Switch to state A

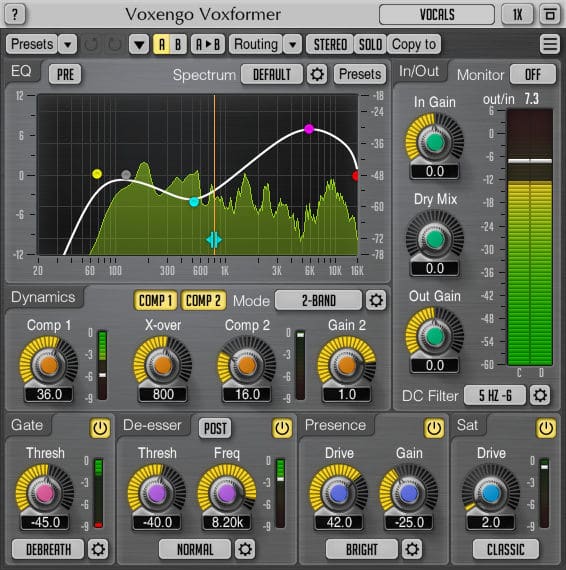[162, 44]
